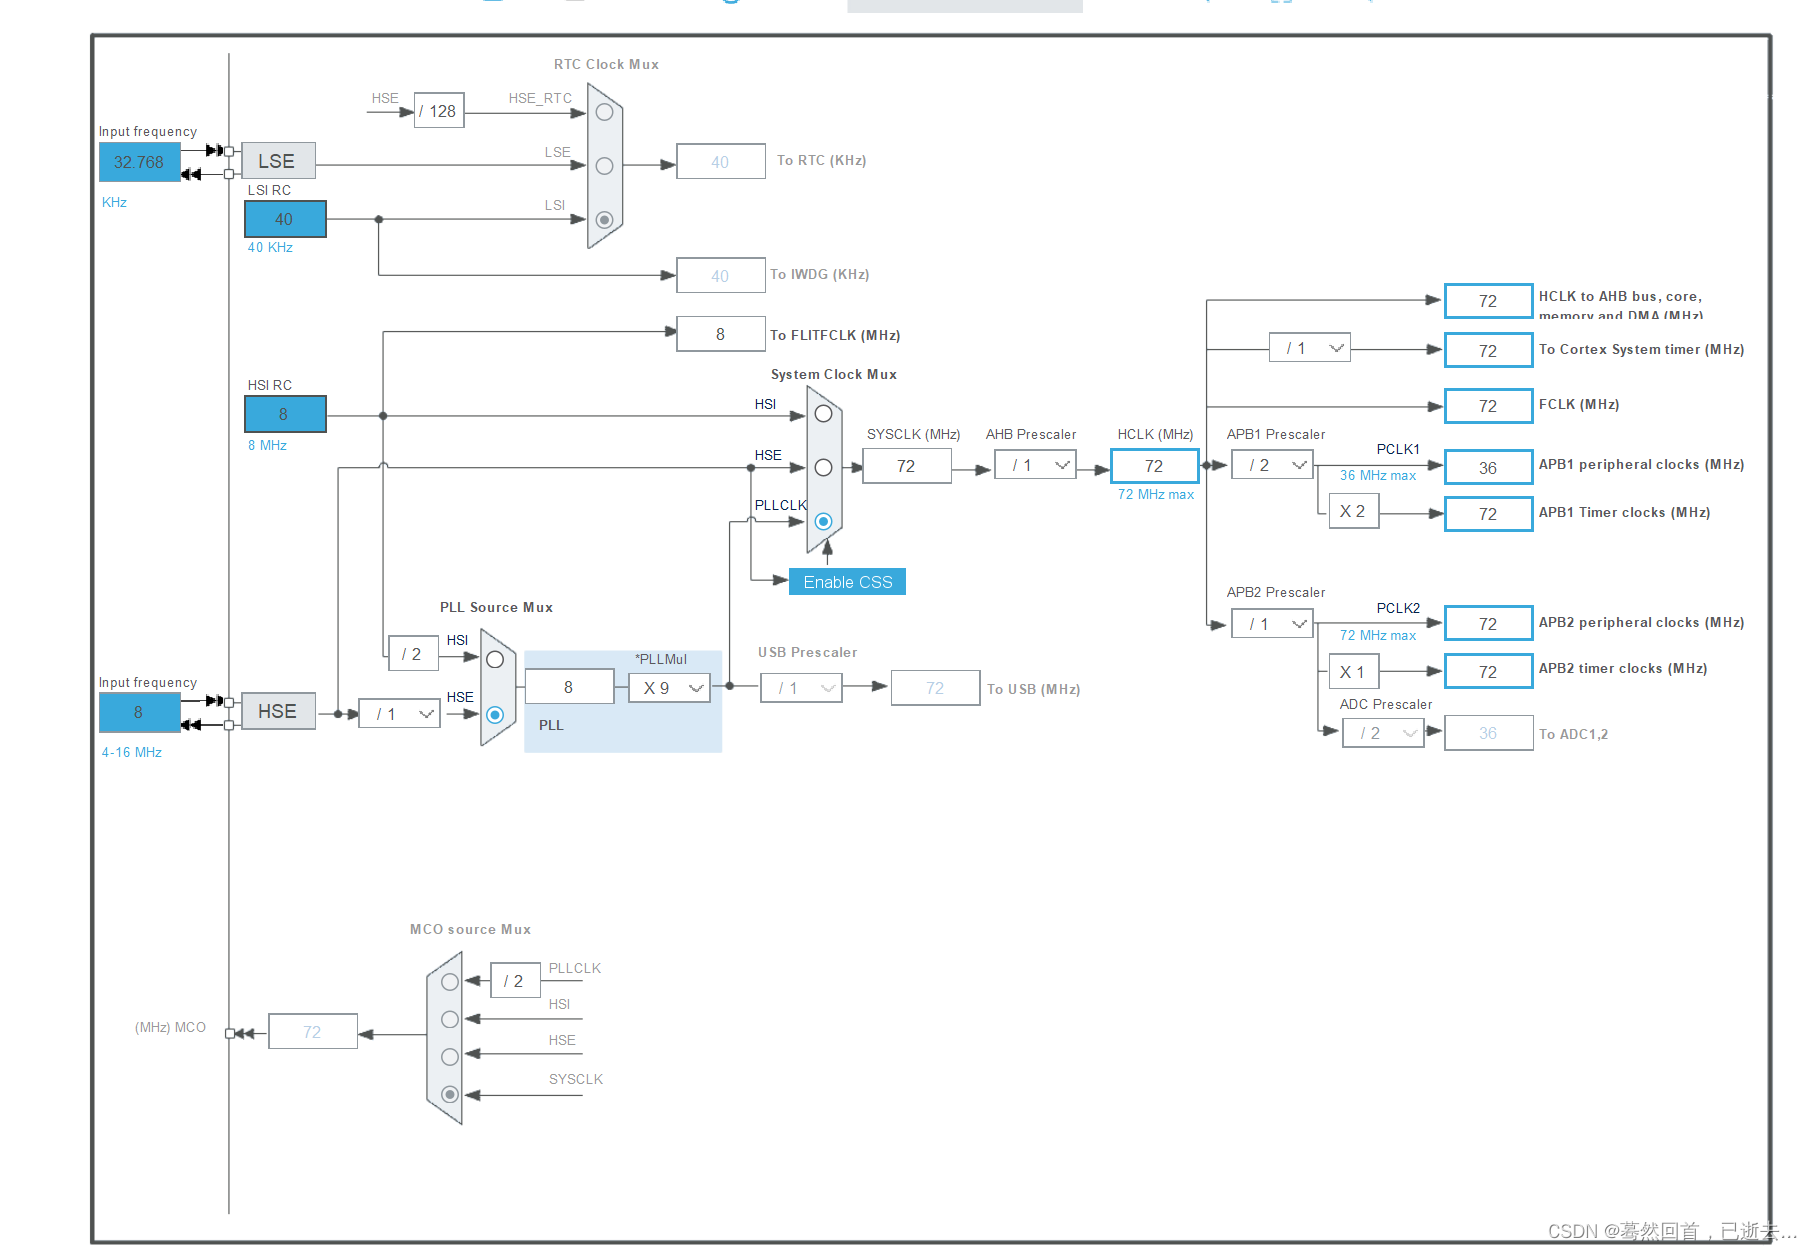Click the SYSCLK (MHz) value box

(x=906, y=466)
